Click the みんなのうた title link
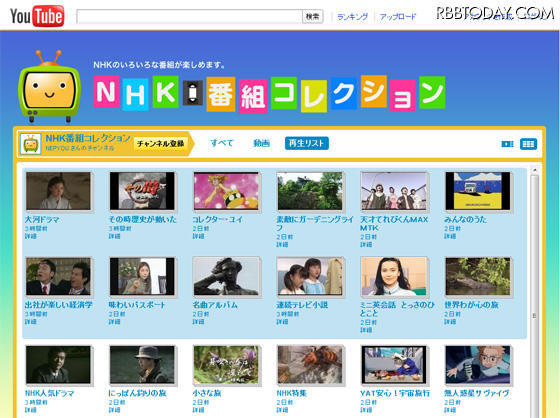Viewport: 560px width, 418px height. pyautogui.click(x=465, y=219)
